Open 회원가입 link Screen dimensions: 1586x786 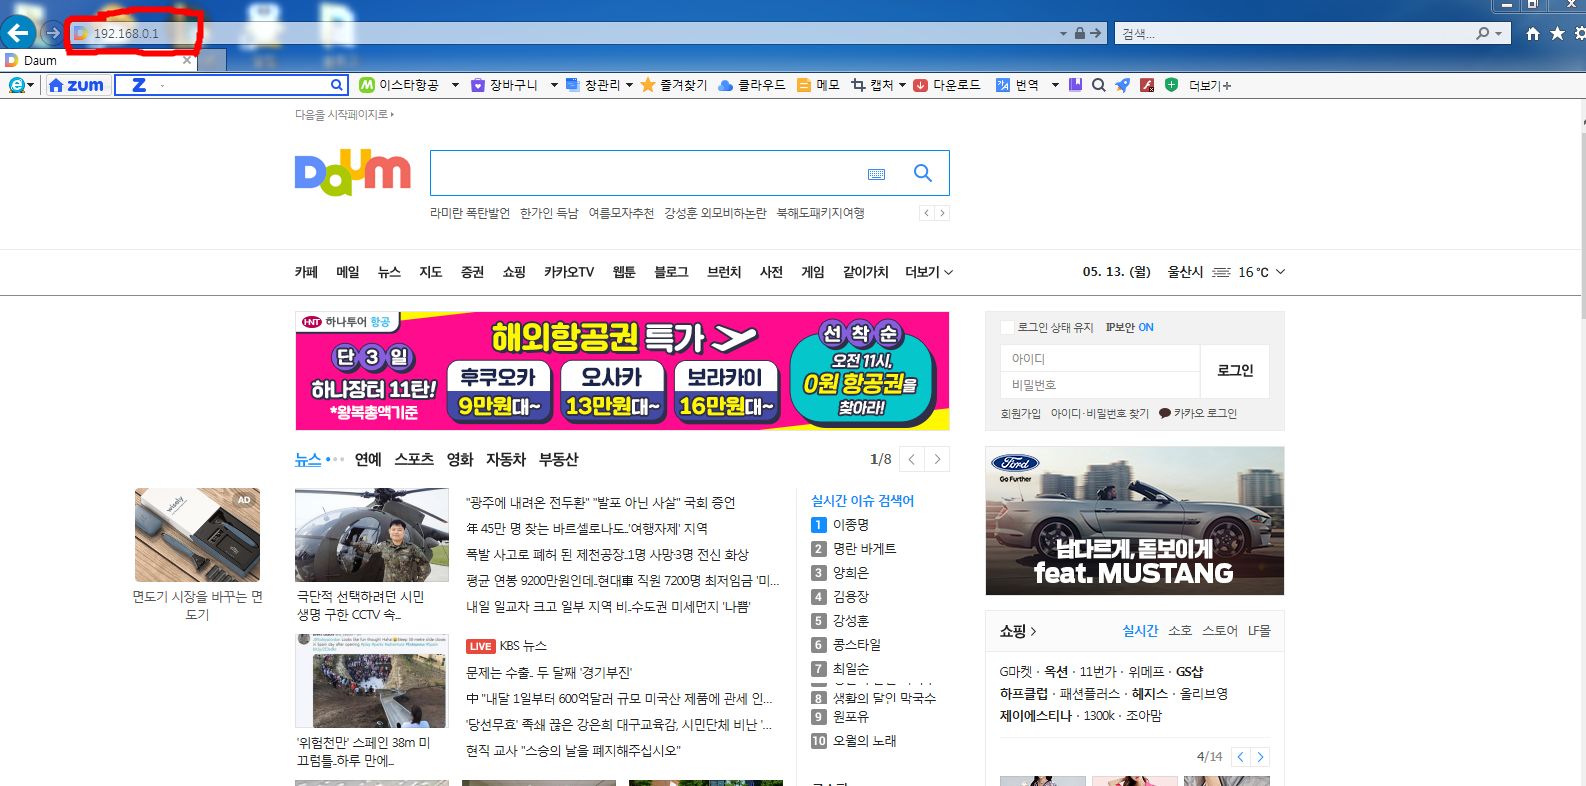tap(1020, 413)
